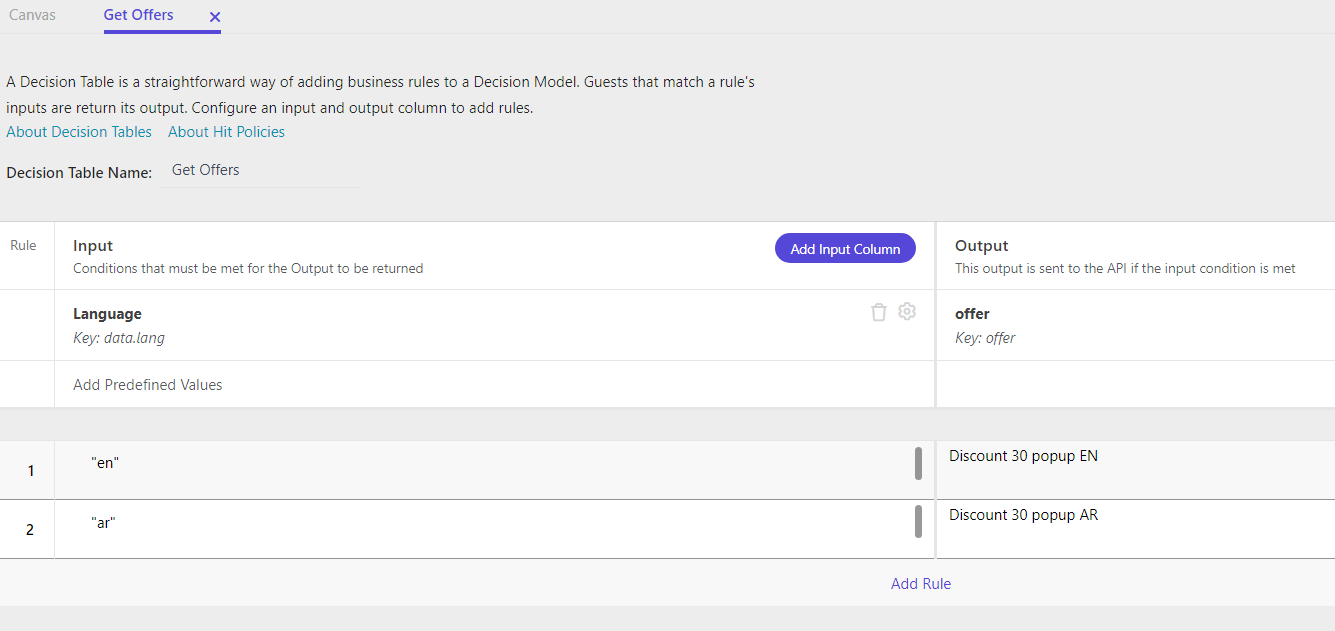Select row number 2 in the Rule column
The width and height of the screenshot is (1335, 631).
pos(30,529)
